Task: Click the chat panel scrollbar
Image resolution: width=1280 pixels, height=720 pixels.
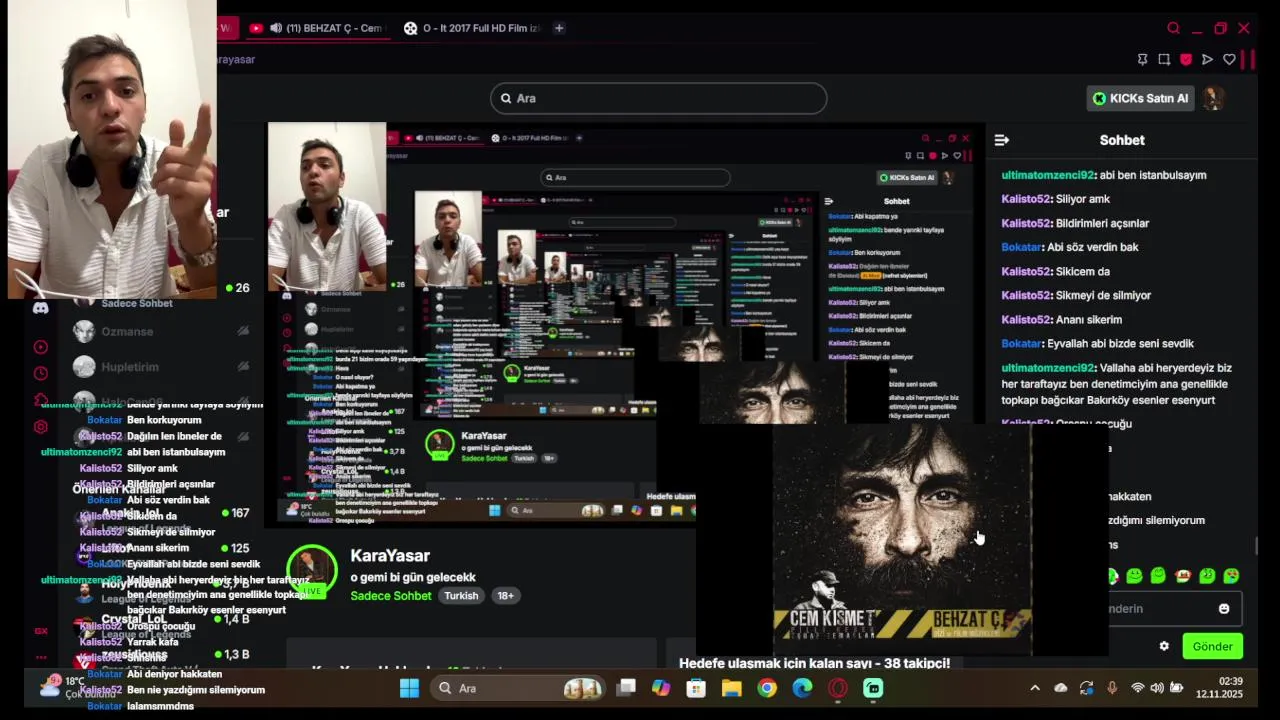Action: (1256, 546)
